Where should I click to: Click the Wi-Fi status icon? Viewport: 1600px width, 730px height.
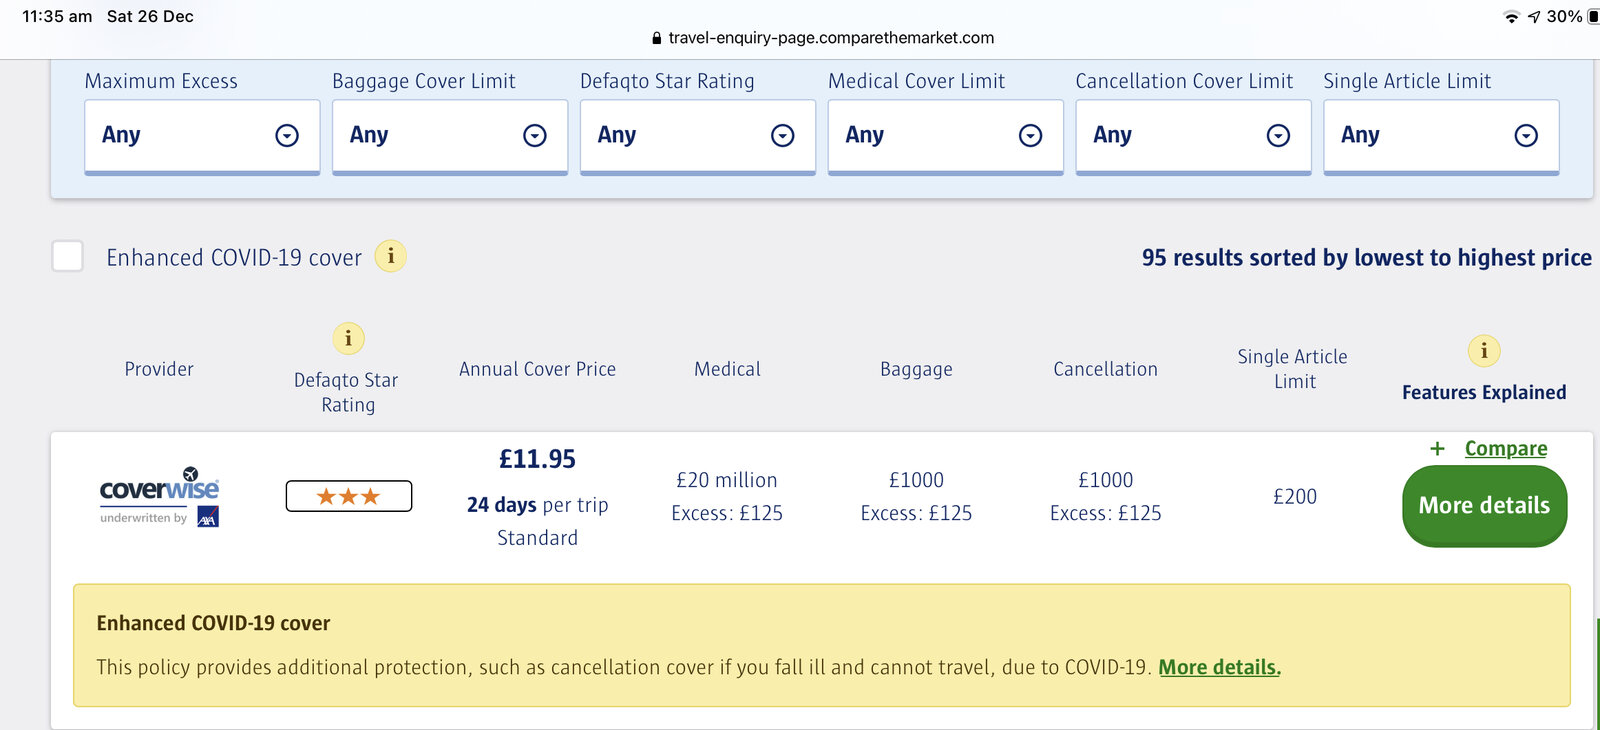pos(1511,17)
